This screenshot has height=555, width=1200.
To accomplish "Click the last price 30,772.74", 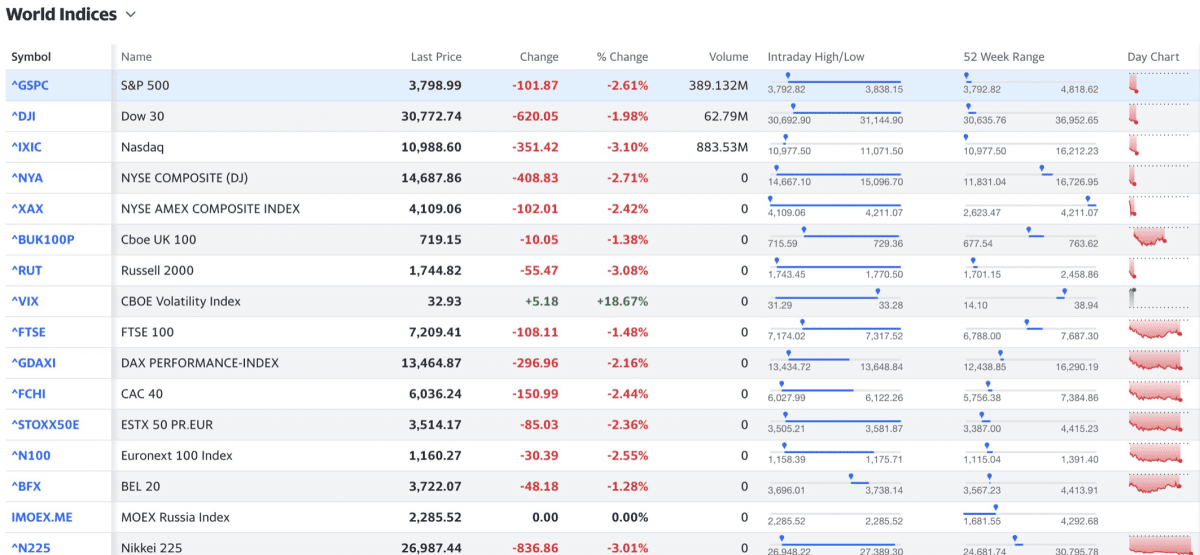I will [431, 117].
